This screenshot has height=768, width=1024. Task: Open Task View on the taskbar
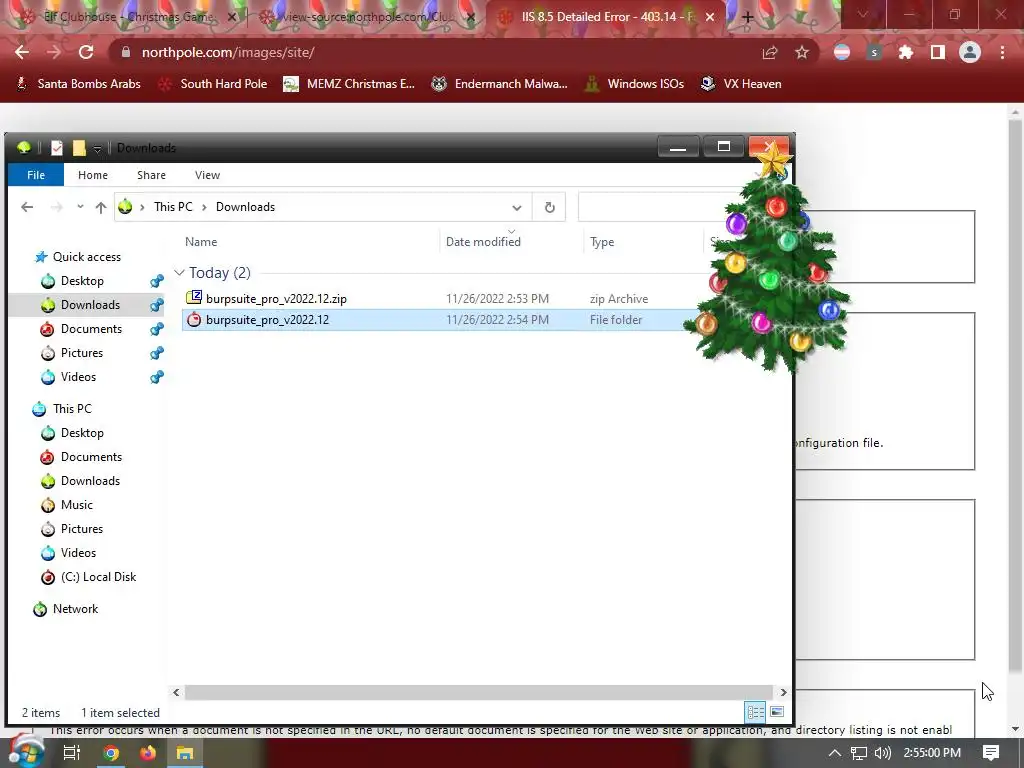[71, 753]
